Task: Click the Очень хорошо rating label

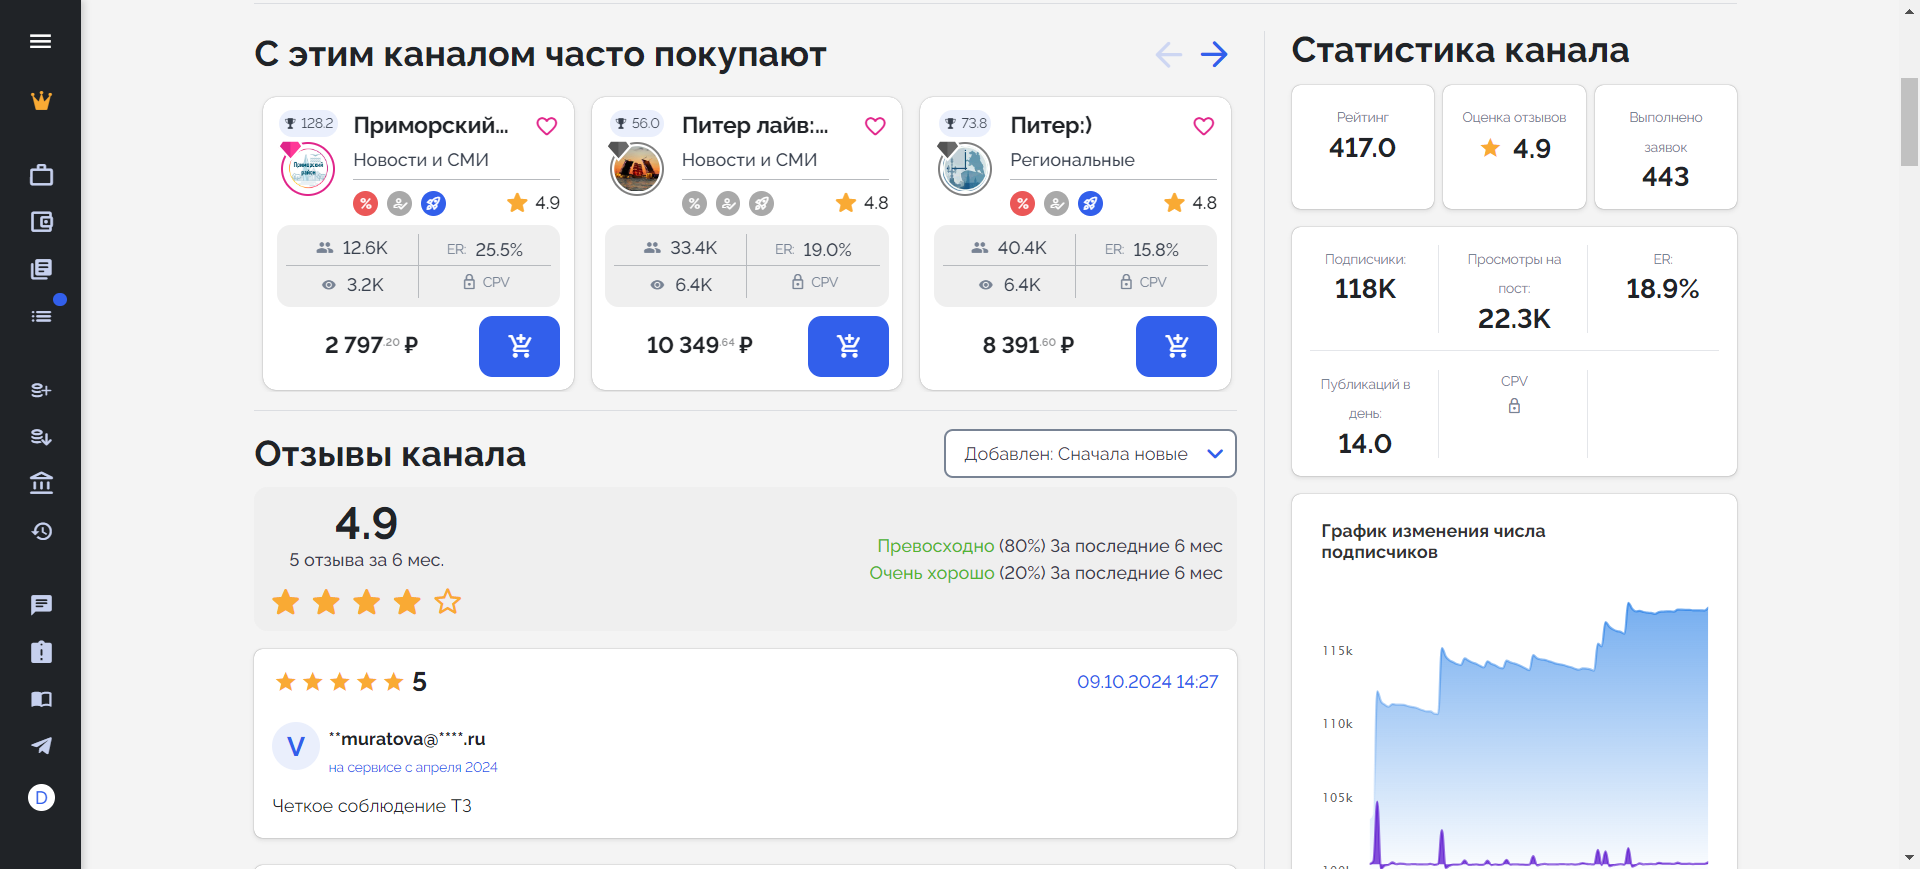Action: (x=931, y=573)
